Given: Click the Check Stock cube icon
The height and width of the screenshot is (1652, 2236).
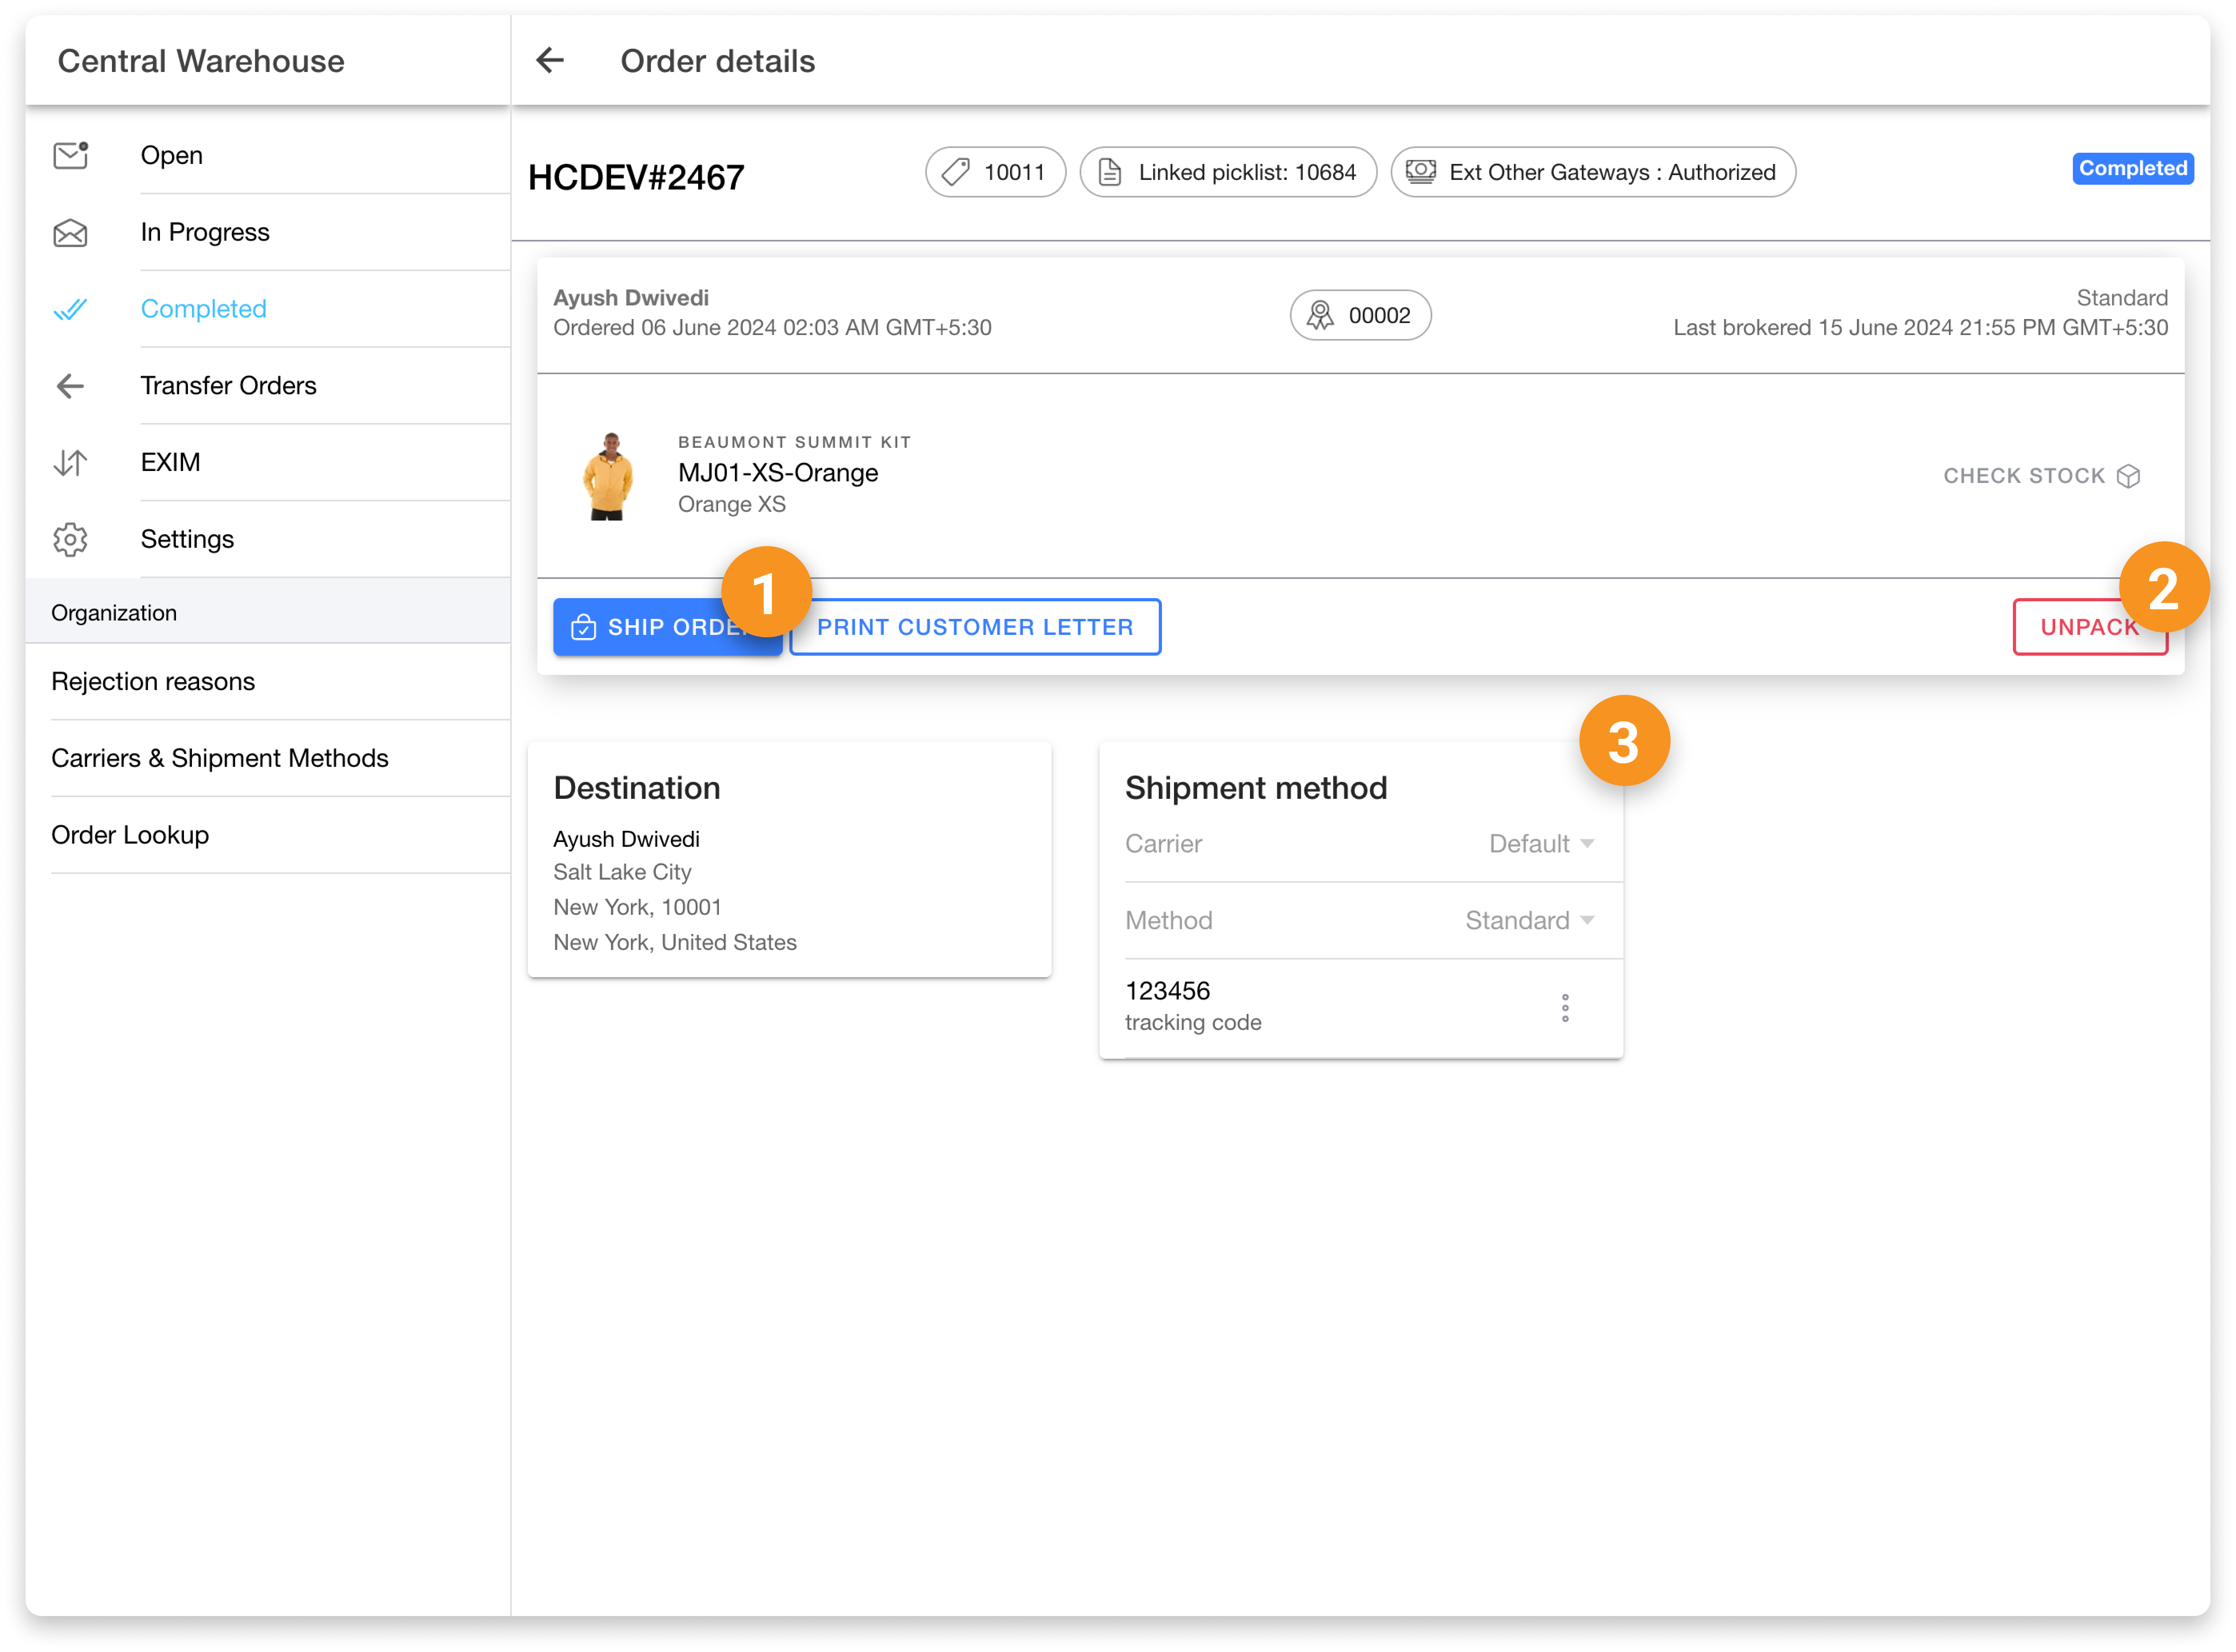Looking at the screenshot, I should (x=2129, y=476).
